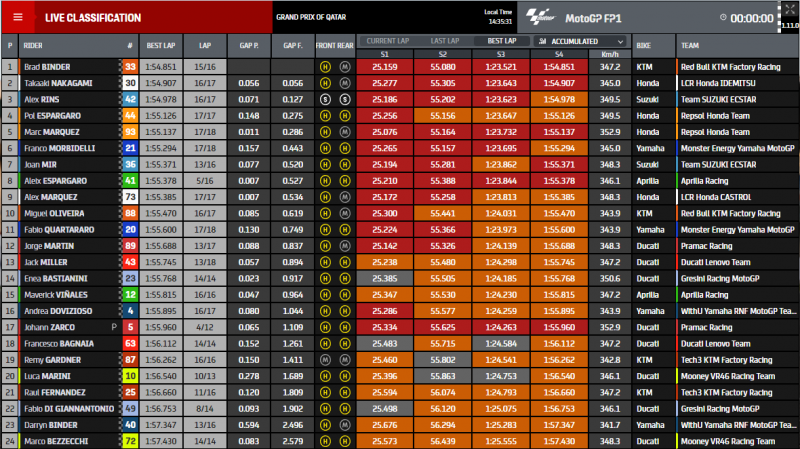Click the Gap F. column header

[293, 45]
